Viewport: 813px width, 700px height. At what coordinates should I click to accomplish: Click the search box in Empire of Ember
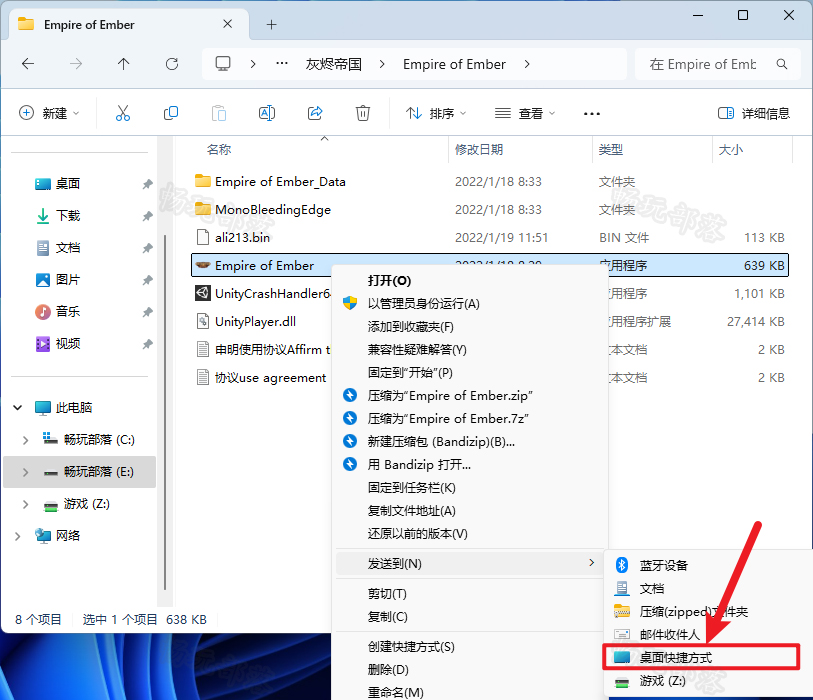click(718, 64)
